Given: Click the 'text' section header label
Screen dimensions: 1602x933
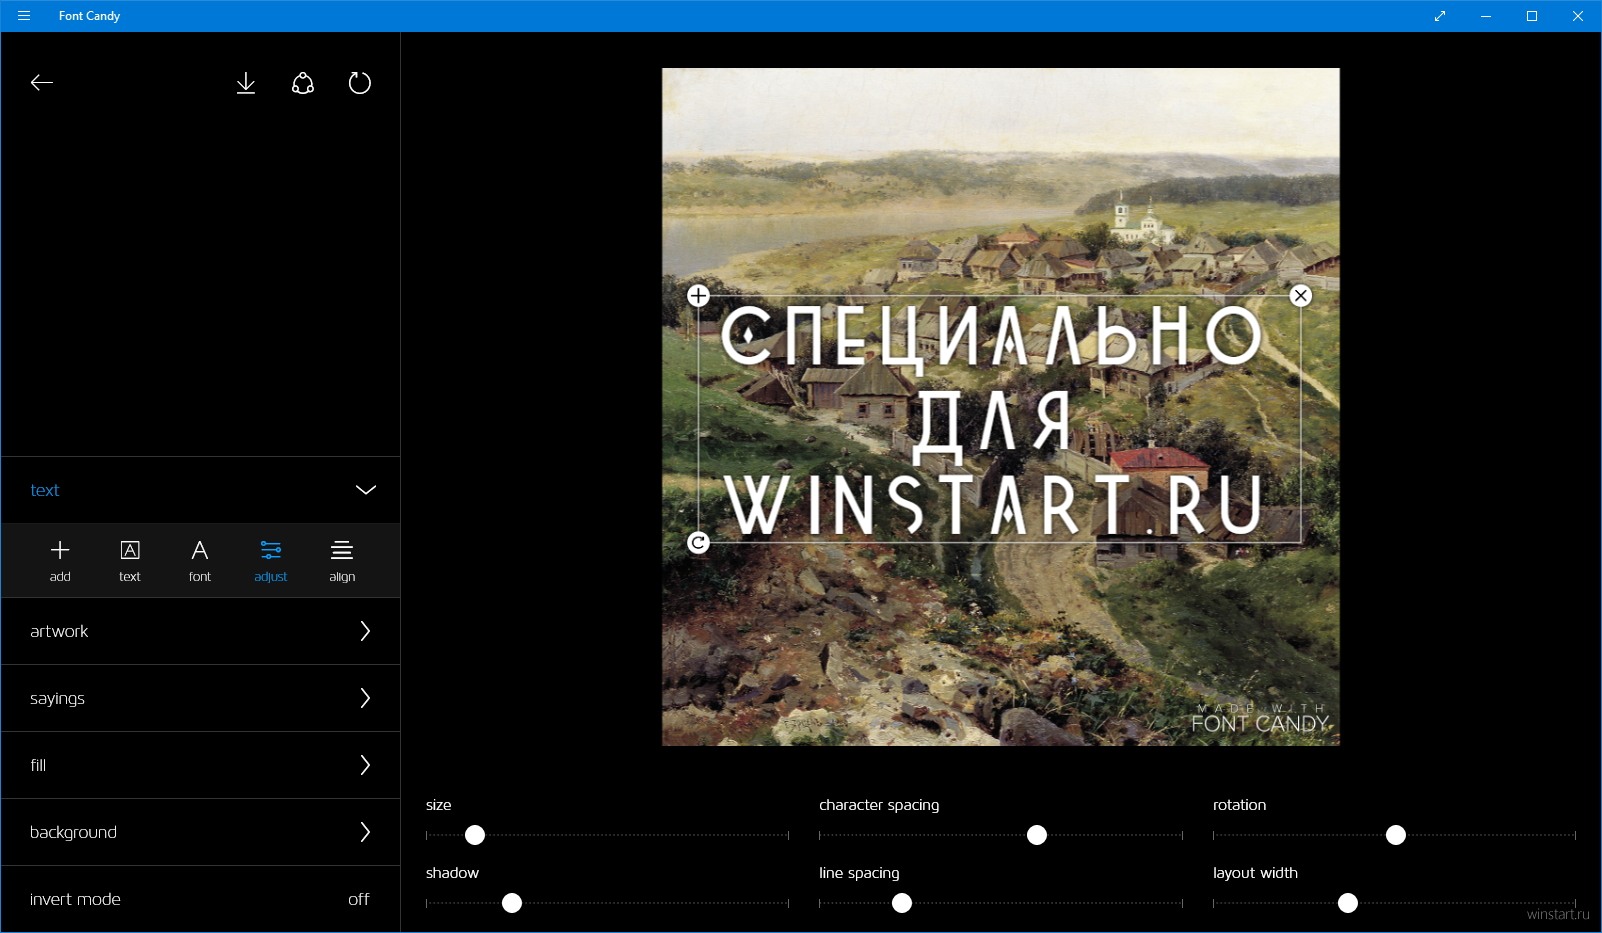Looking at the screenshot, I should pyautogui.click(x=45, y=490).
